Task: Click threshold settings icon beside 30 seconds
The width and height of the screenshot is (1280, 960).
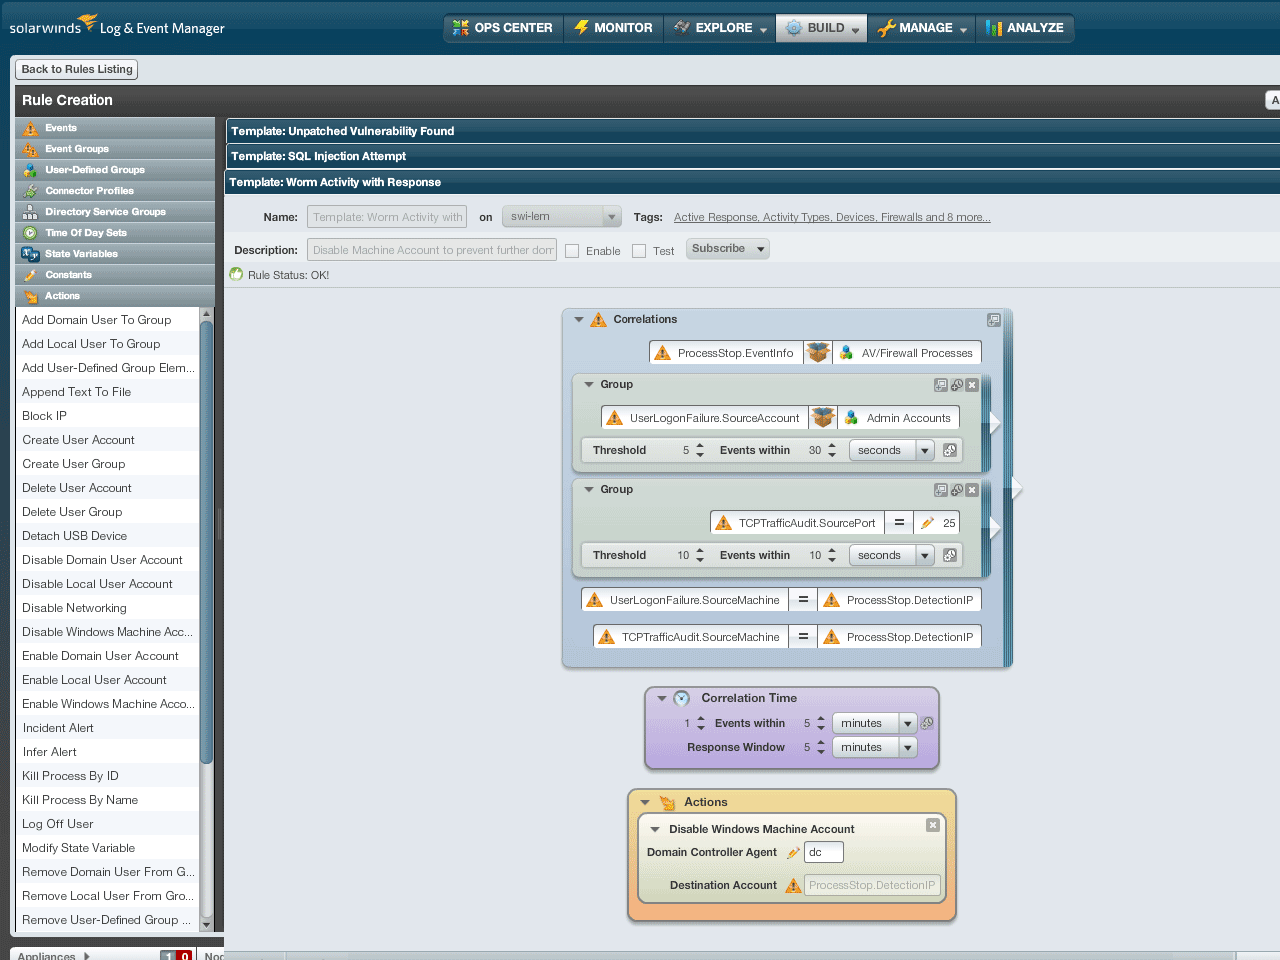Action: point(950,450)
